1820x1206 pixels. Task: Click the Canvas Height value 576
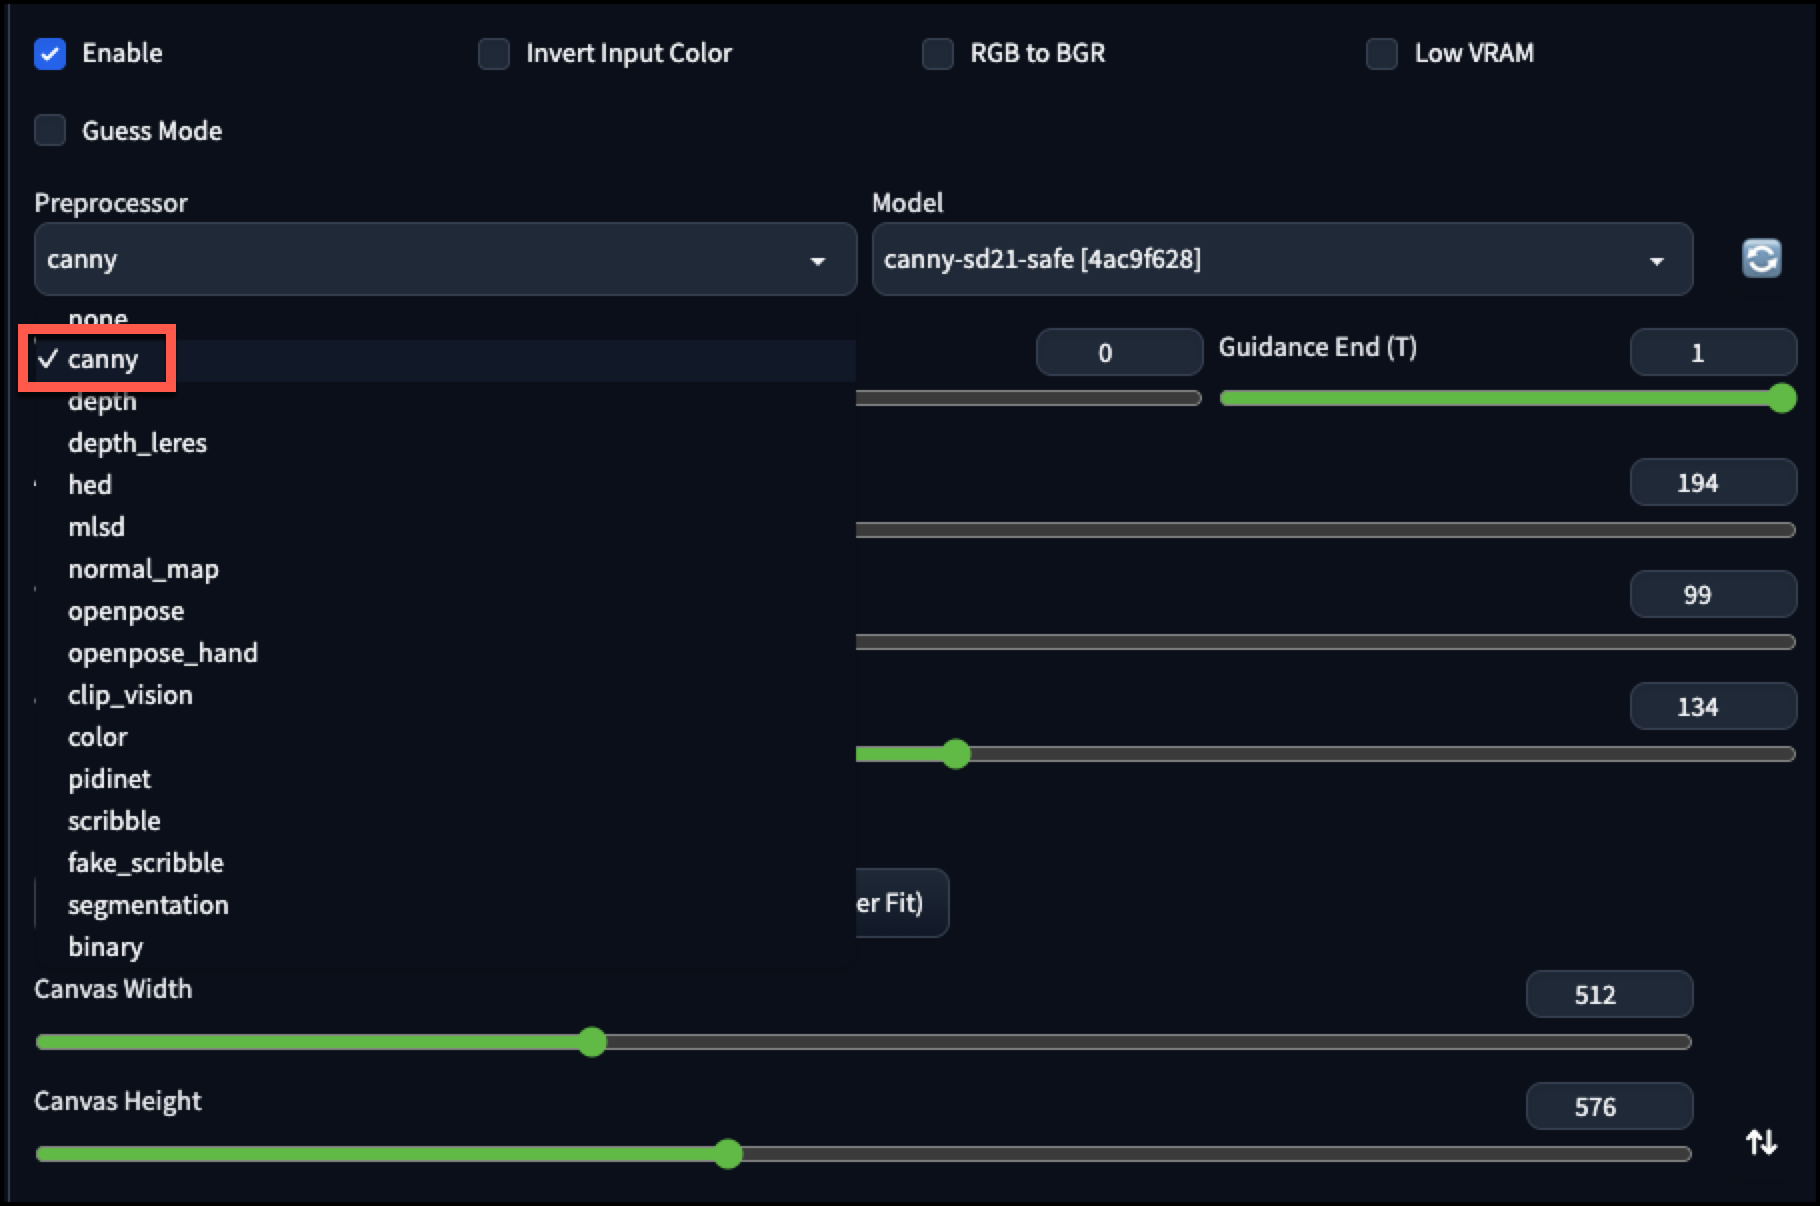[1609, 1107]
